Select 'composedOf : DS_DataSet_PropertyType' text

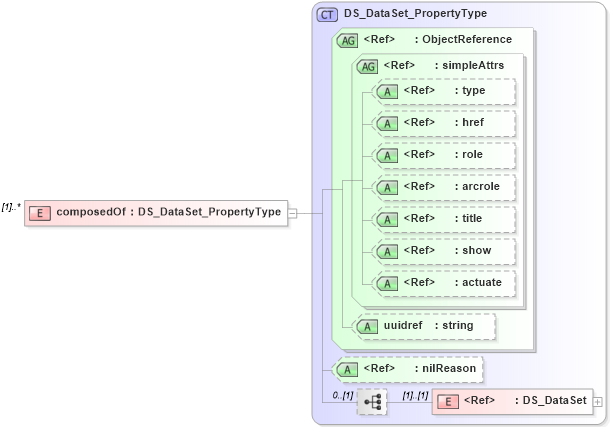click(168, 212)
